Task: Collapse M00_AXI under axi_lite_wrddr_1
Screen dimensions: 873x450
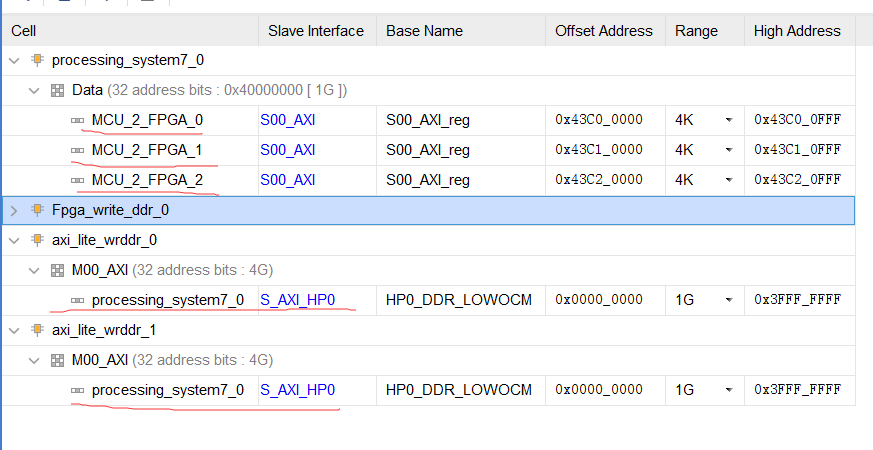Action: click(x=35, y=360)
